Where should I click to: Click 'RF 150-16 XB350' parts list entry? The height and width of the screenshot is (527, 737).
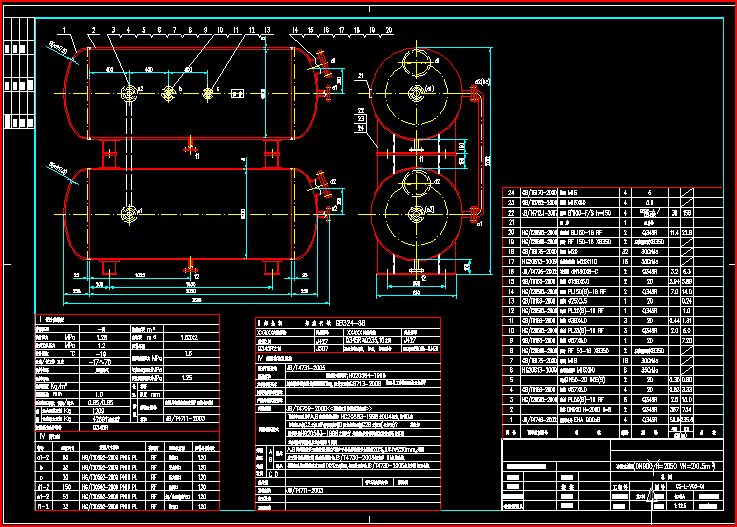coord(588,242)
